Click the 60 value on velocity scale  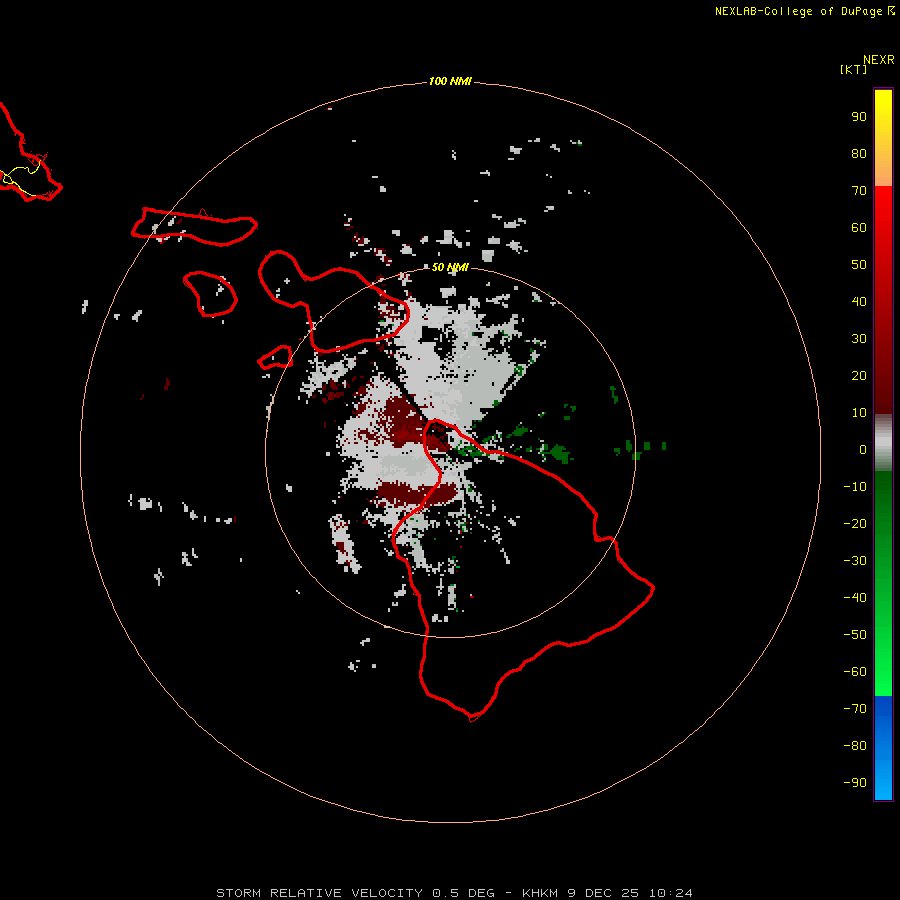click(x=859, y=227)
